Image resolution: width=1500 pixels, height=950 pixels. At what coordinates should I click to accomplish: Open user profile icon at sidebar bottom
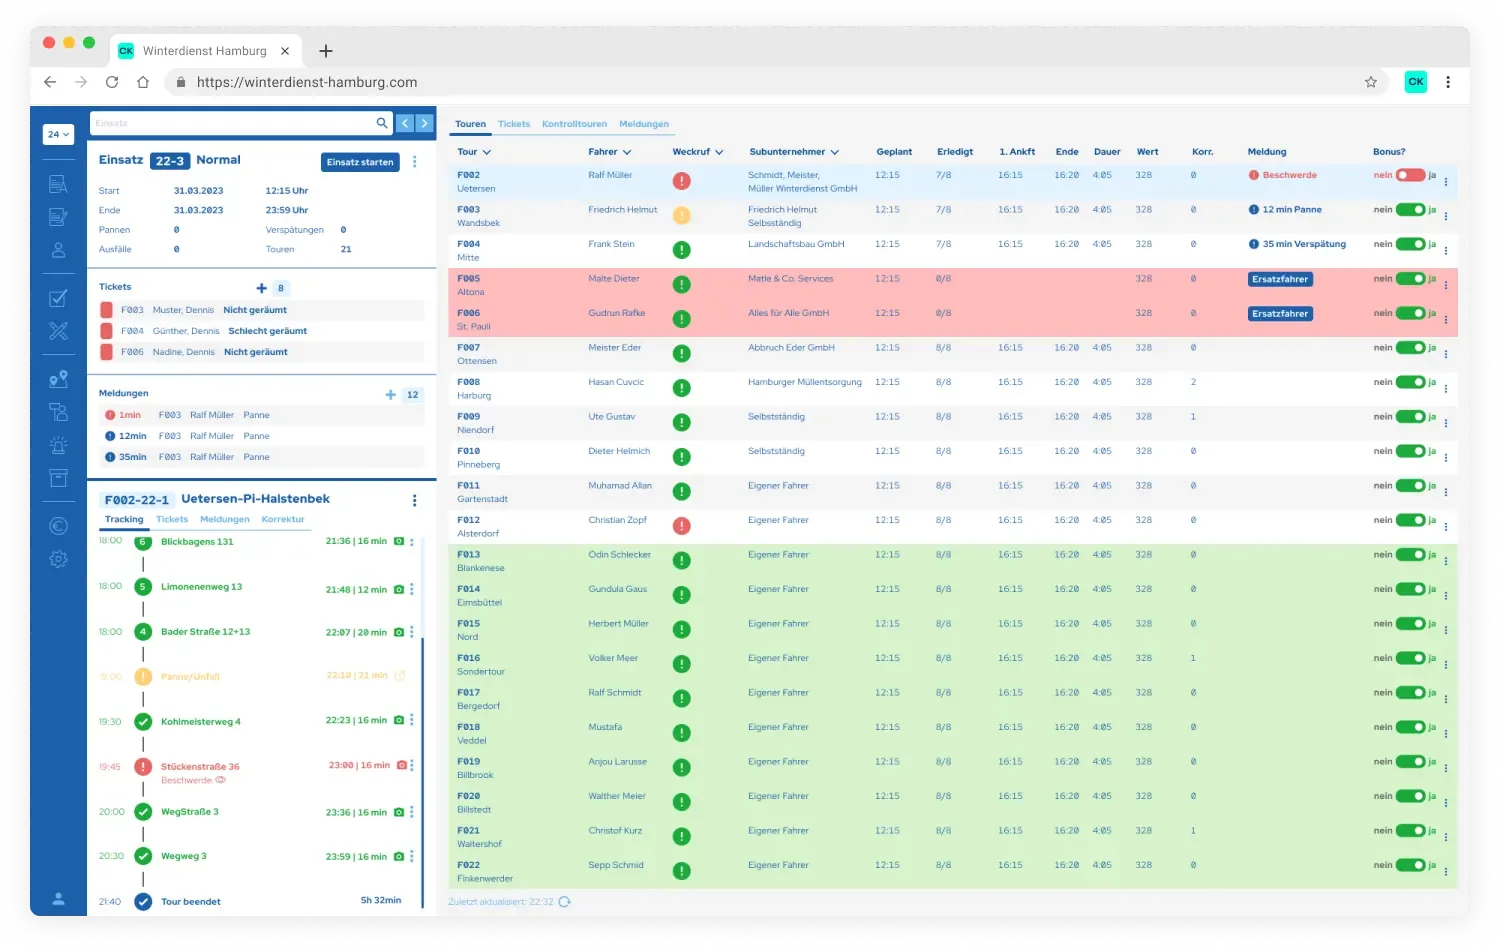click(59, 899)
